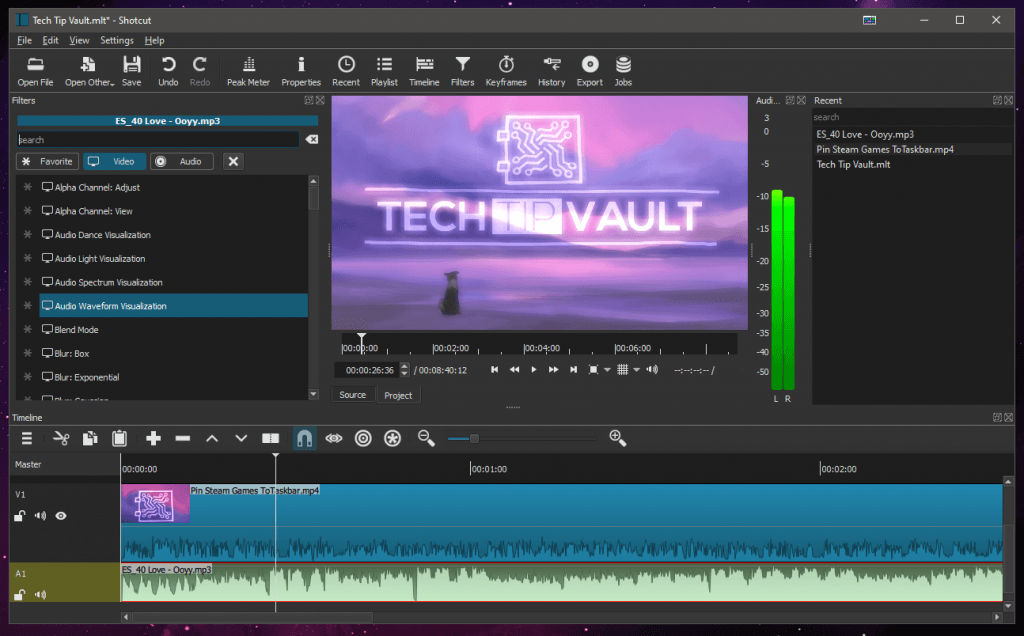
Task: Open the Settings menu
Action: [x=117, y=40]
